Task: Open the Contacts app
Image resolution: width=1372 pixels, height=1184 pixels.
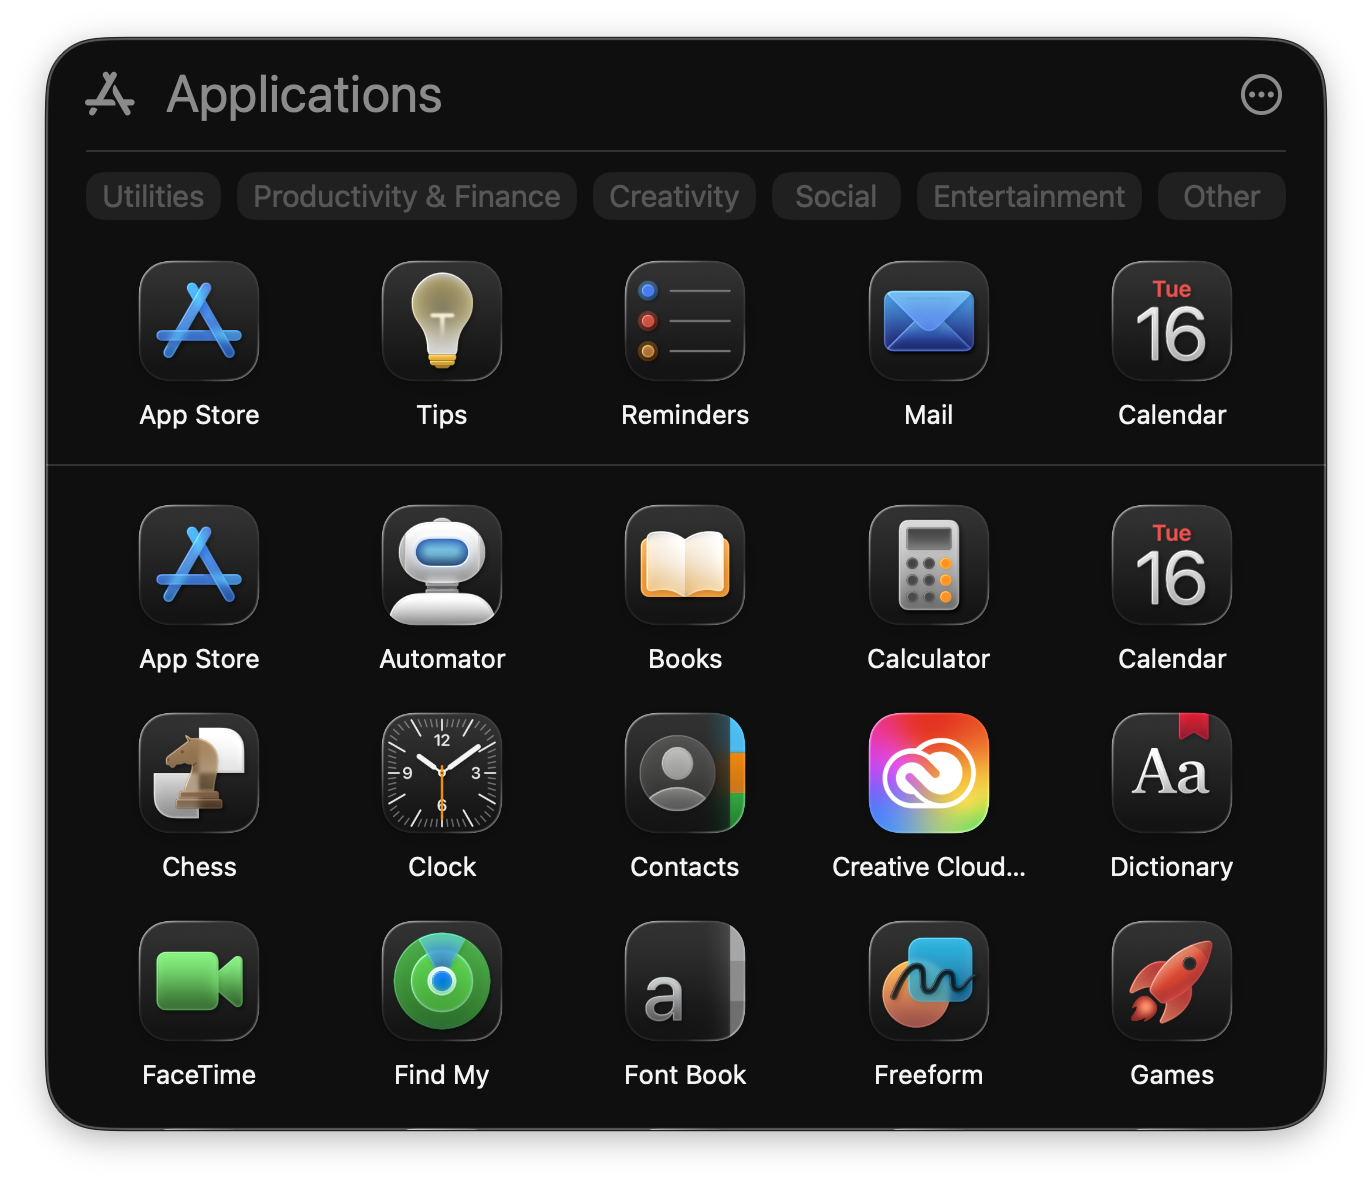Action: [x=685, y=773]
